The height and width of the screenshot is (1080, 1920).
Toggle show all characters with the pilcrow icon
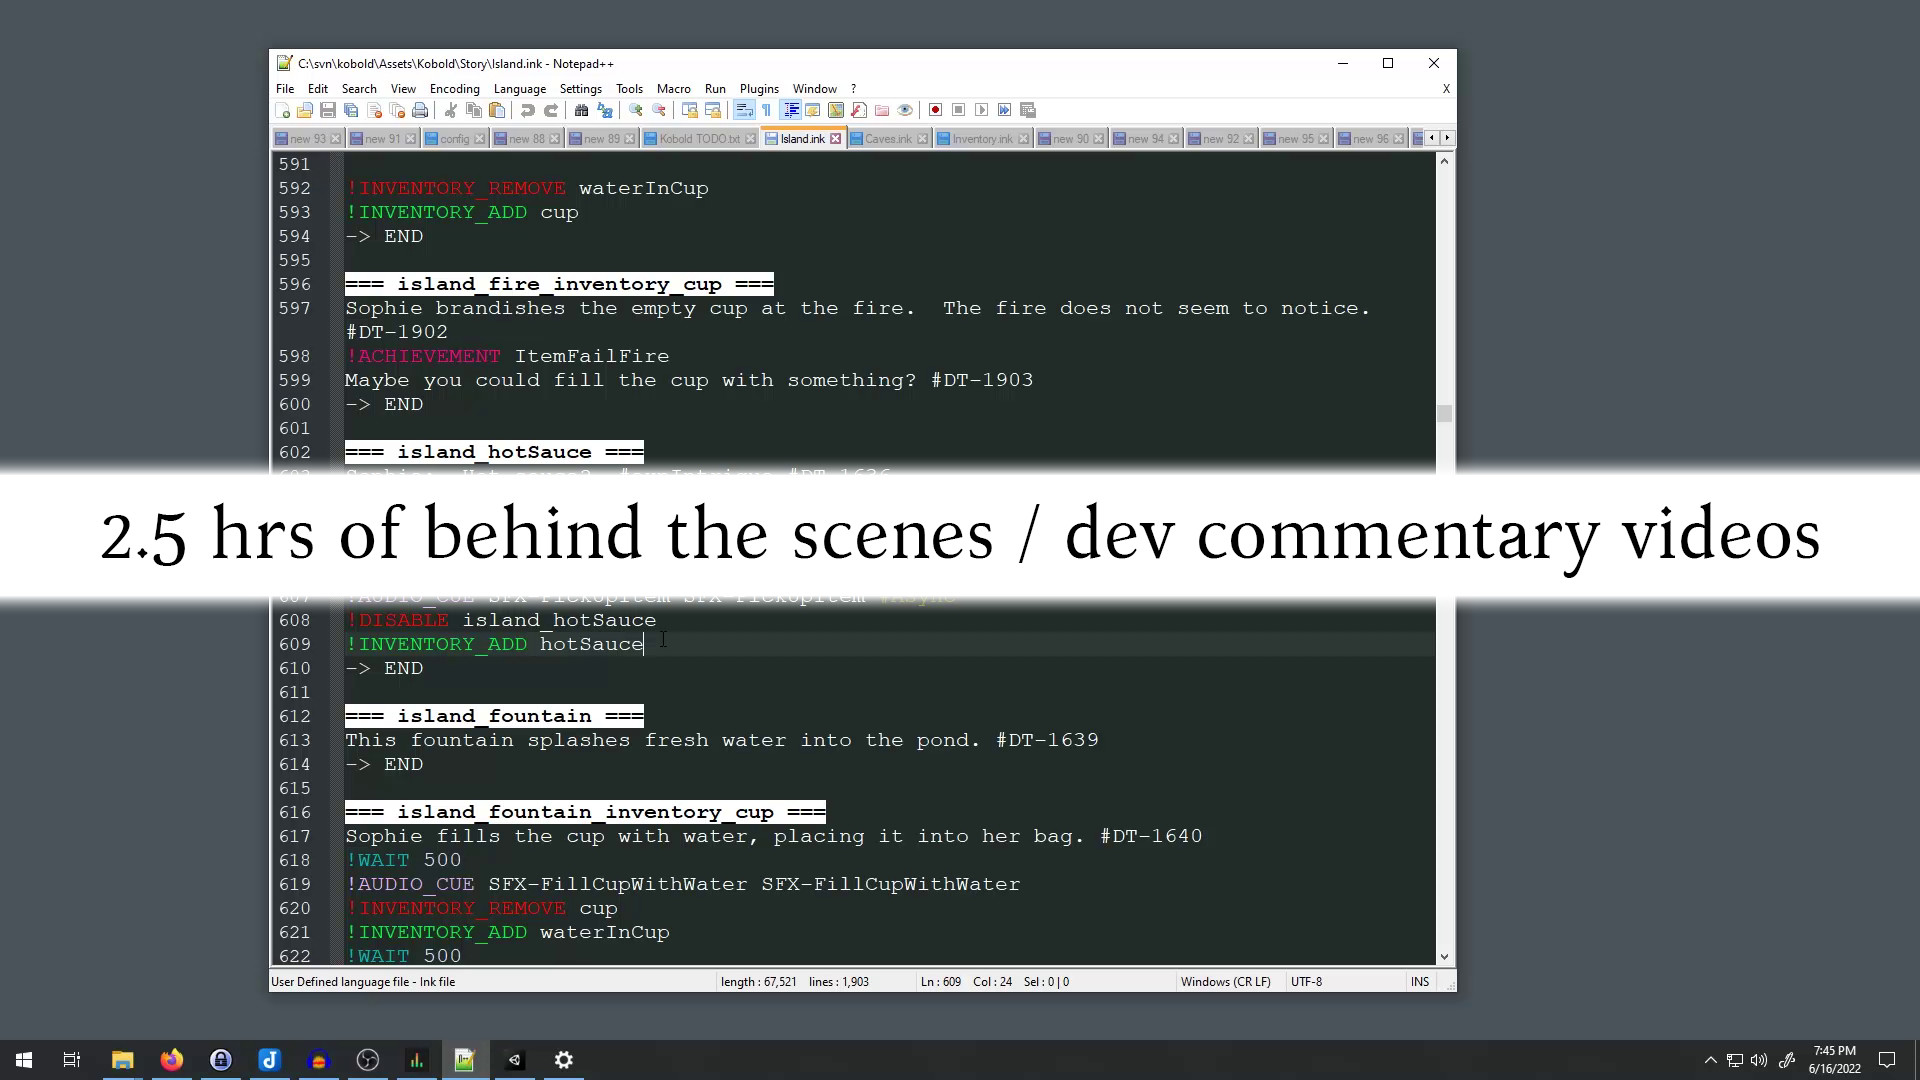pyautogui.click(x=767, y=110)
